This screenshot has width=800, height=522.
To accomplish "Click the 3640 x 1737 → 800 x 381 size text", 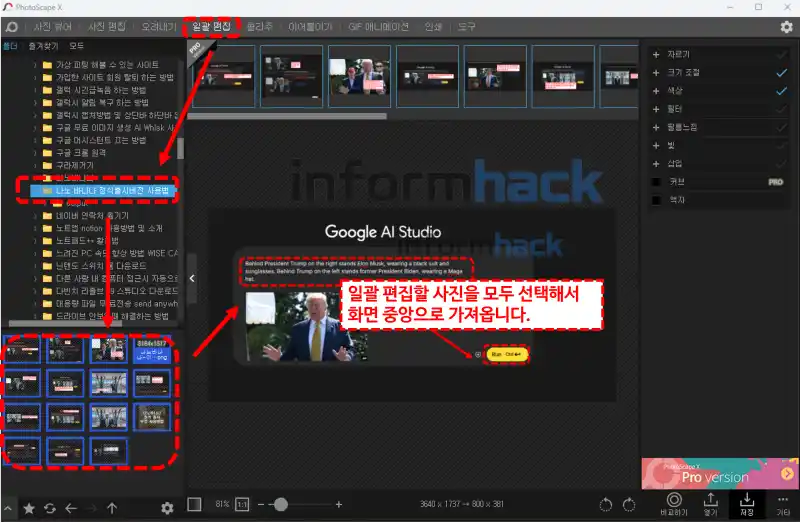I will [462, 504].
